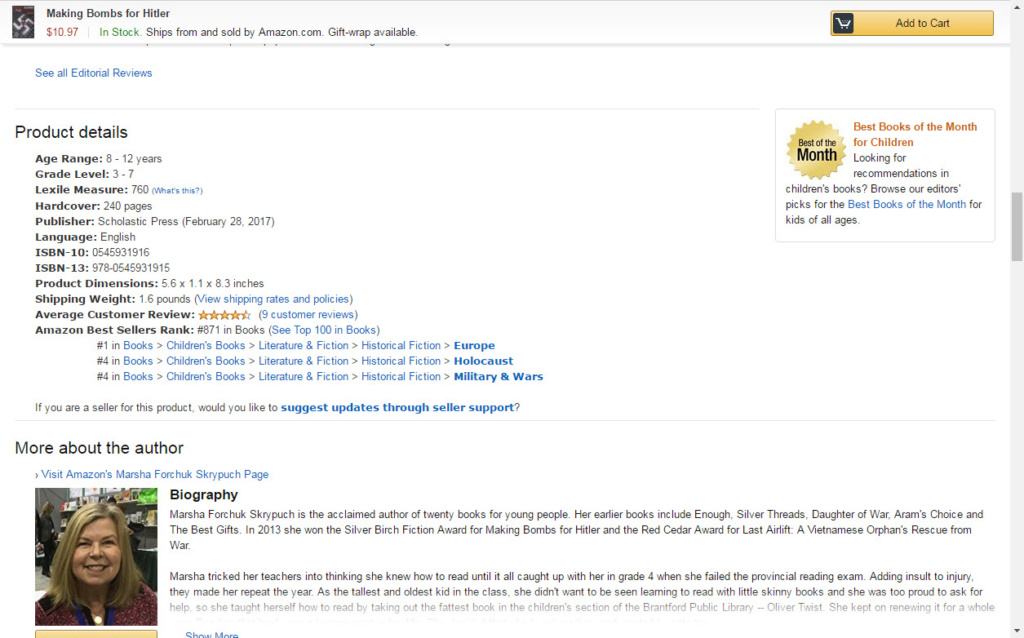Open the Lexile 'What's this?' link
The width and height of the screenshot is (1024, 638).
tap(177, 190)
